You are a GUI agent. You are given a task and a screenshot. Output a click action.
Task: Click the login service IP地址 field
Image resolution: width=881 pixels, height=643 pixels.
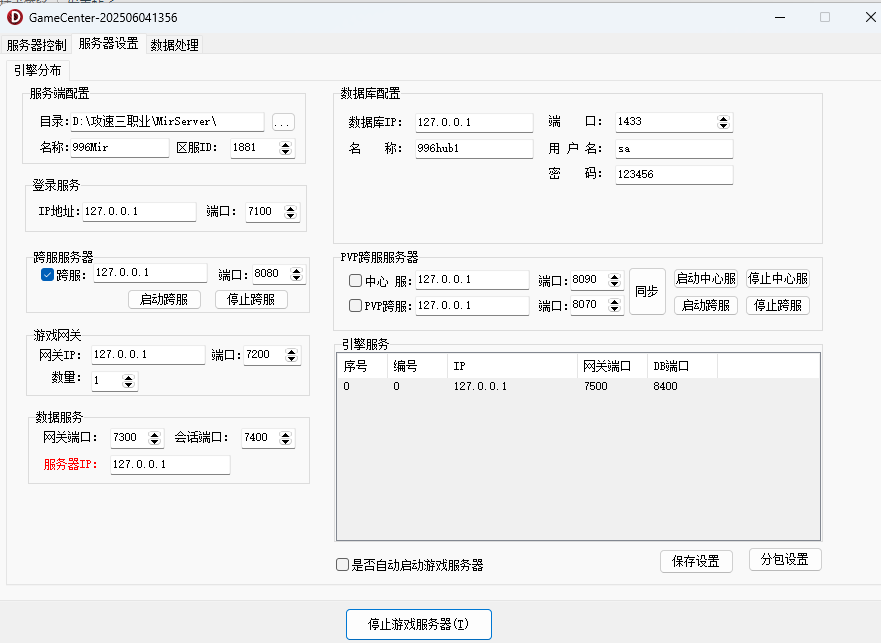(139, 211)
